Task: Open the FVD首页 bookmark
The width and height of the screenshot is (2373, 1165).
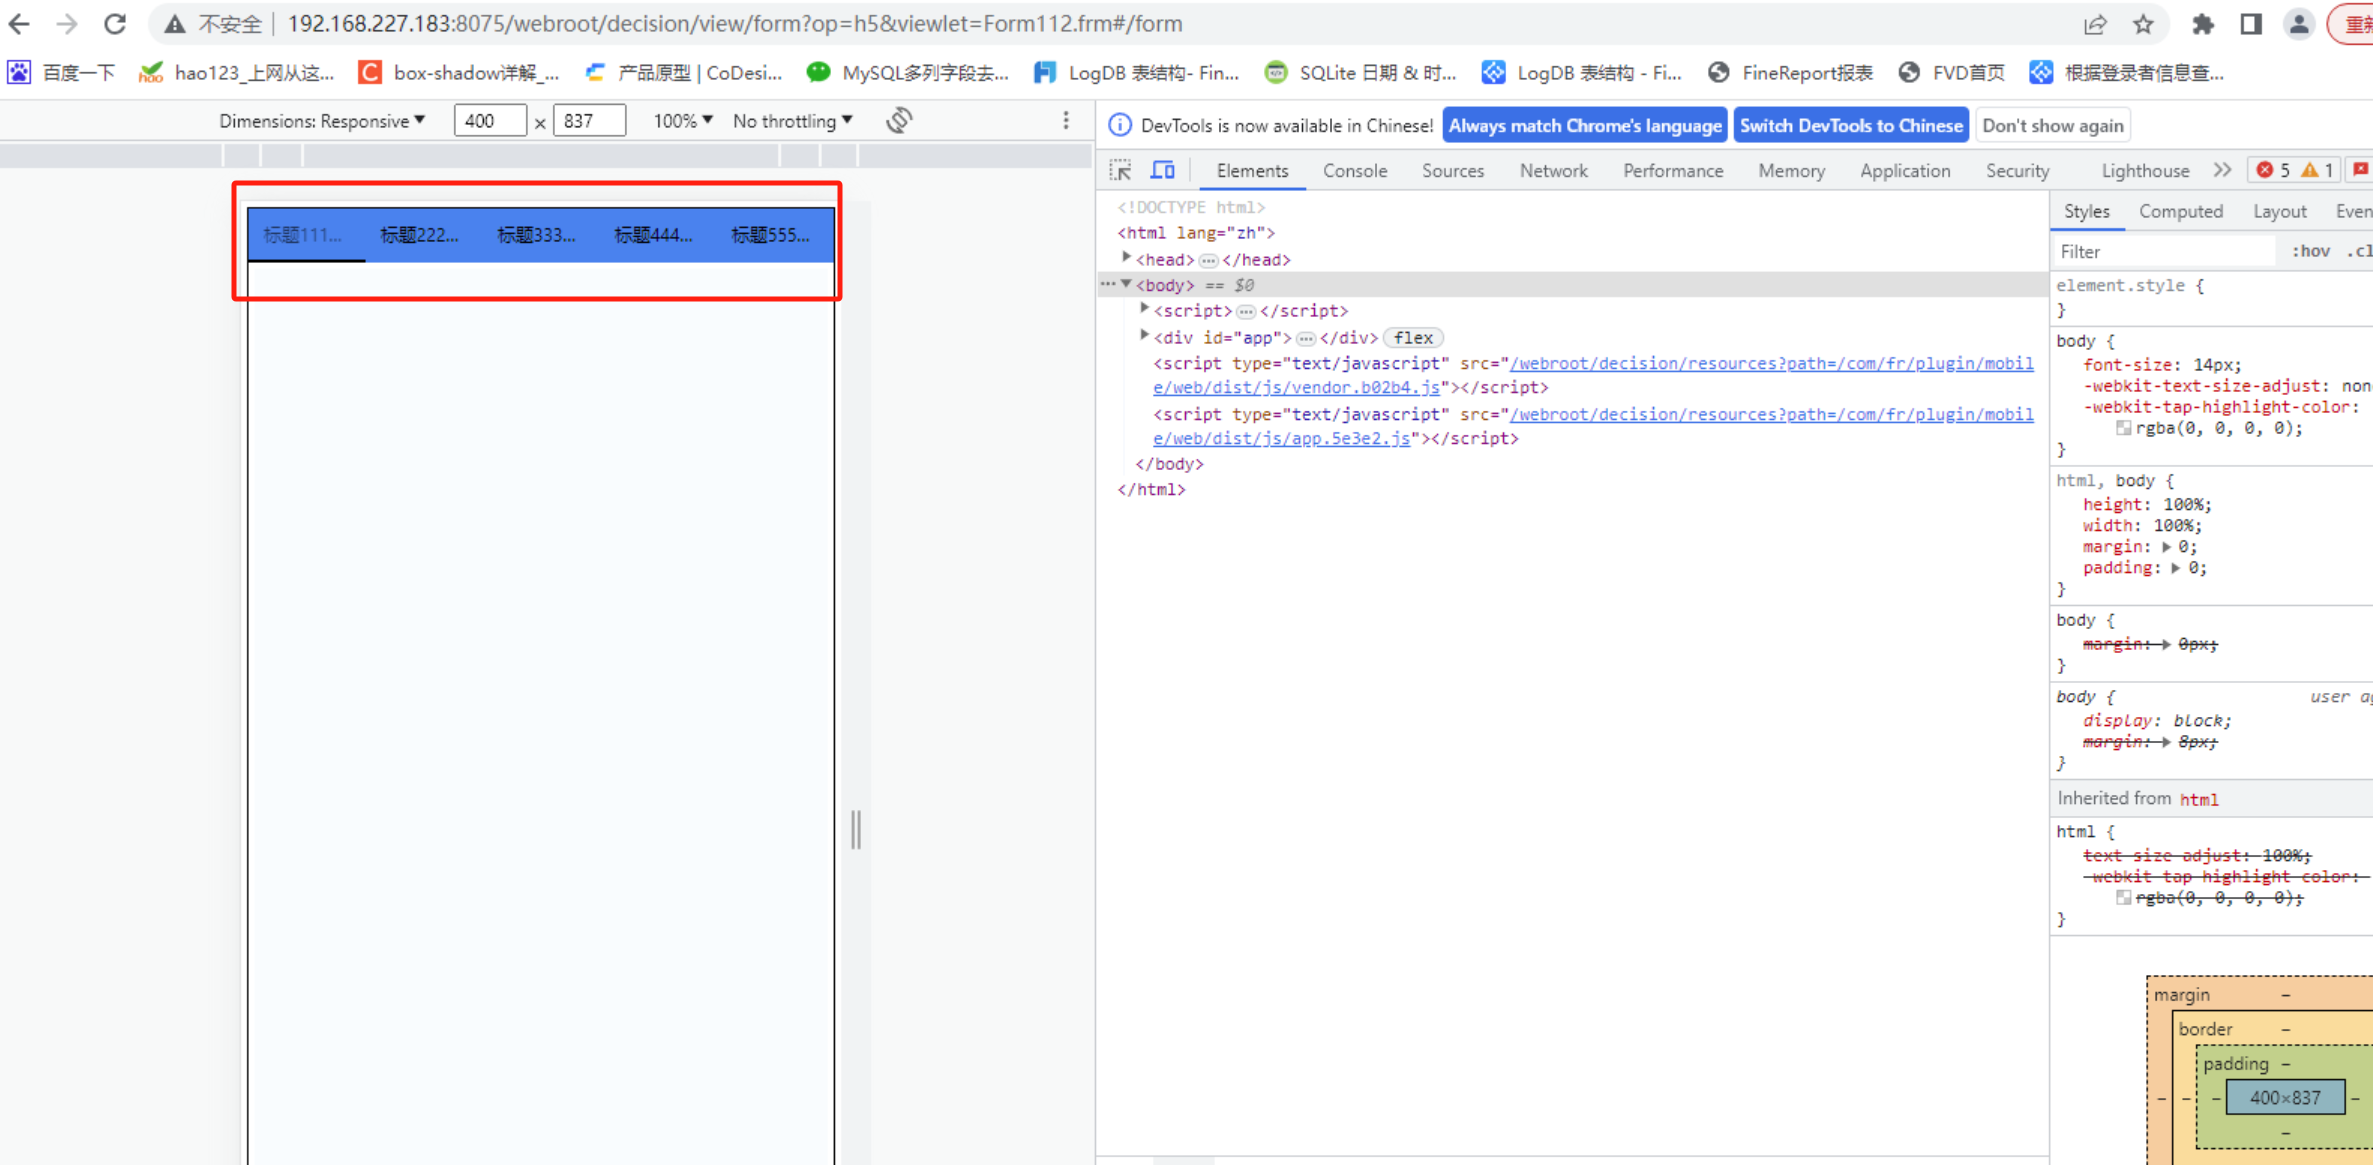Action: [1951, 73]
